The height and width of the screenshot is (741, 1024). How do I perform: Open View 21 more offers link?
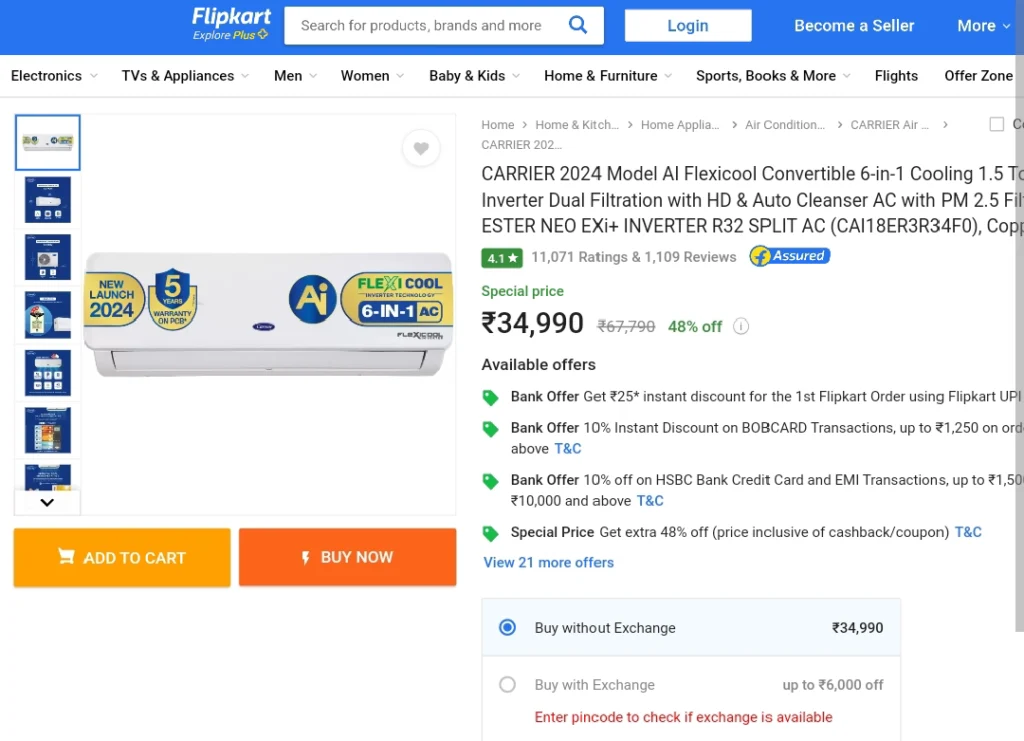click(x=549, y=562)
